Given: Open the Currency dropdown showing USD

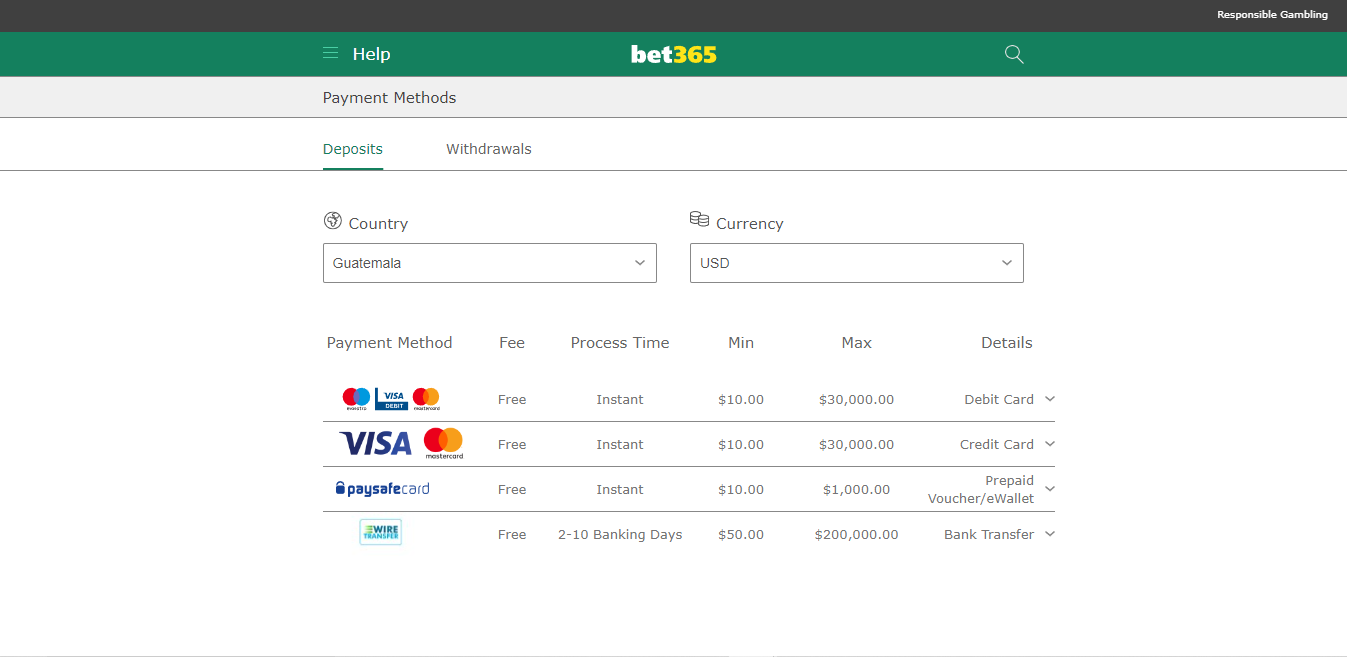Looking at the screenshot, I should (x=857, y=263).
